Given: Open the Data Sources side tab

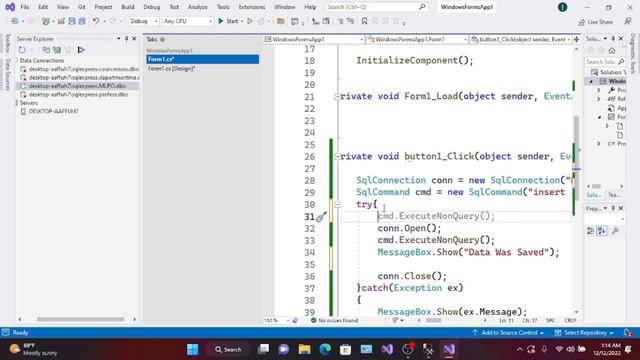Looking at the screenshot, I should [8, 74].
